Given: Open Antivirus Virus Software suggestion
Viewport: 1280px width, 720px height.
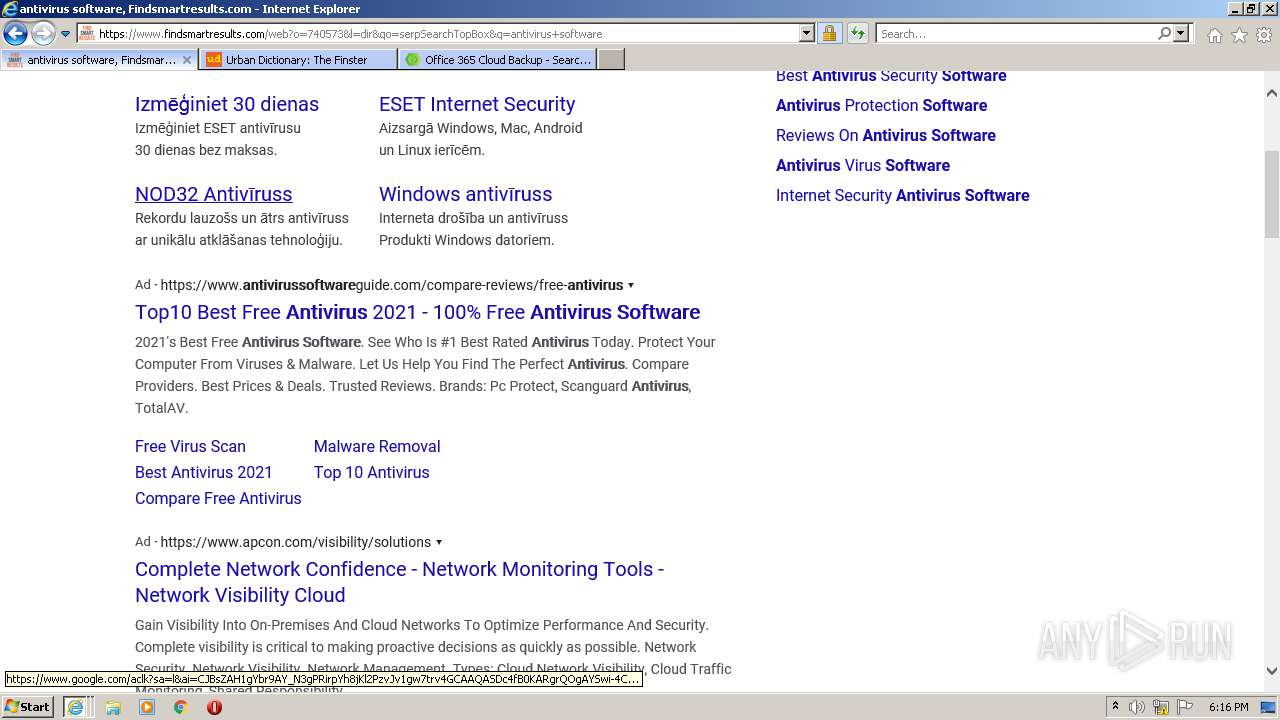Looking at the screenshot, I should tap(863, 165).
